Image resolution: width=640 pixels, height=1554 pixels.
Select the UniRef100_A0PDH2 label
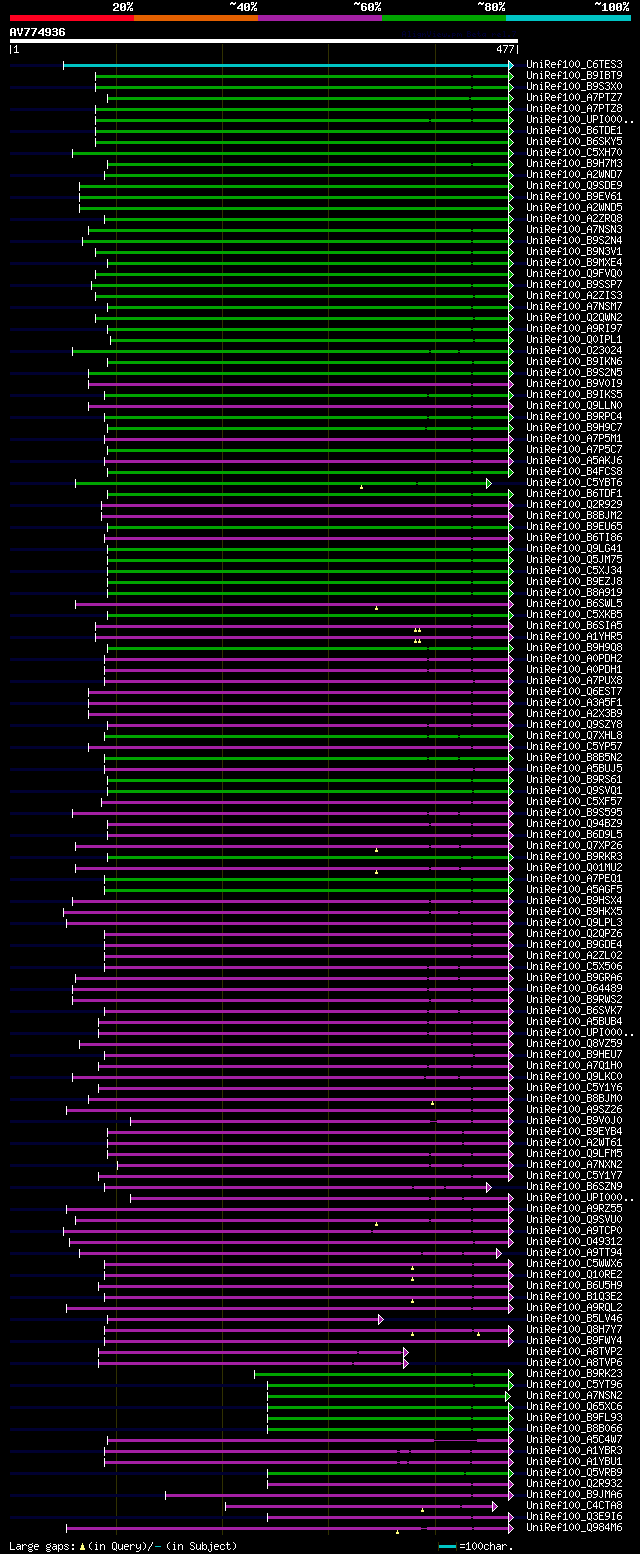[x=573, y=659]
